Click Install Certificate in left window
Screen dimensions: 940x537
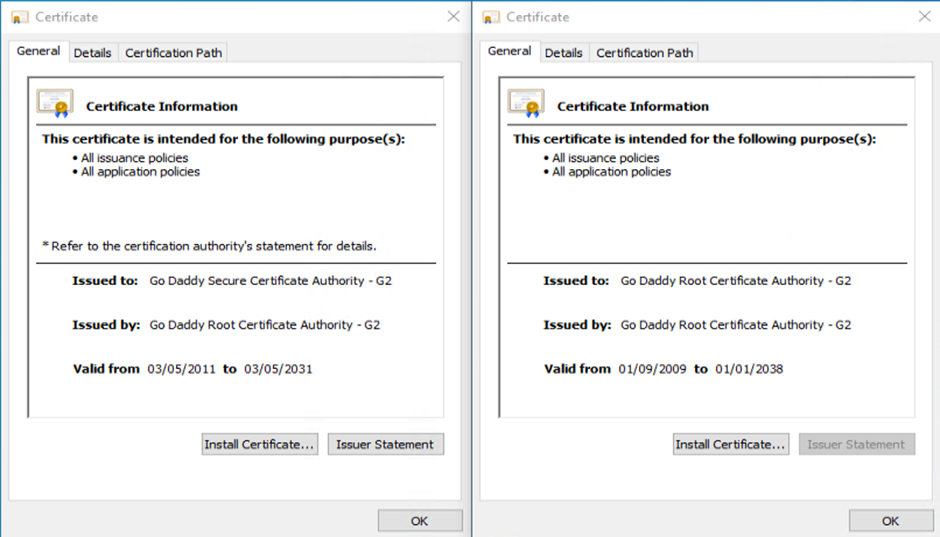[x=260, y=444]
